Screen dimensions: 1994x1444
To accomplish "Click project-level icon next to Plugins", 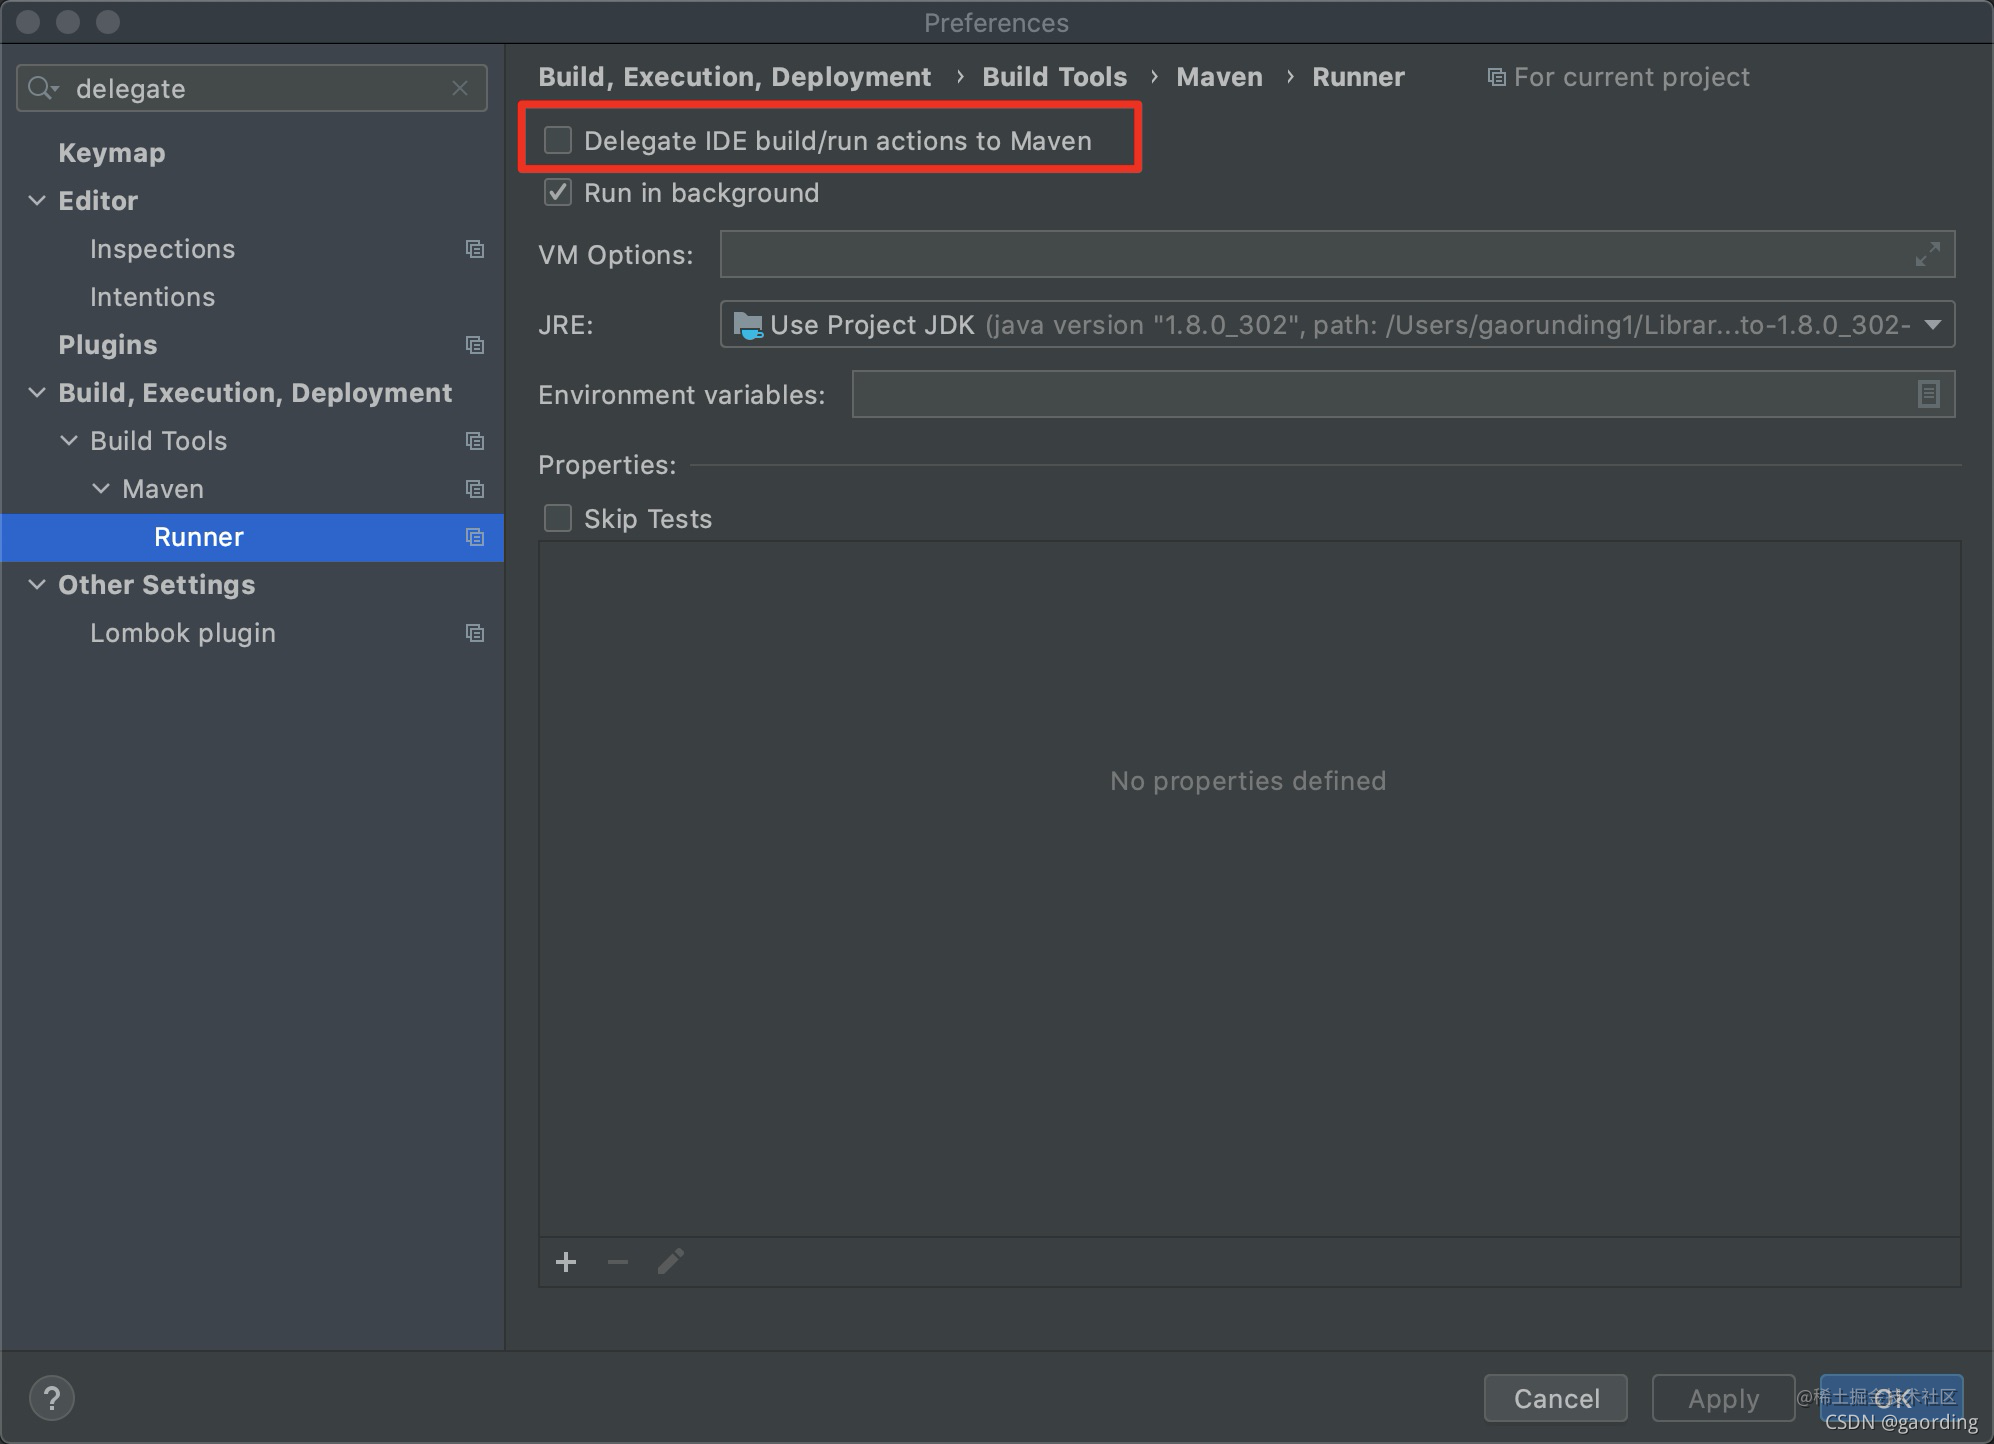I will coord(475,345).
